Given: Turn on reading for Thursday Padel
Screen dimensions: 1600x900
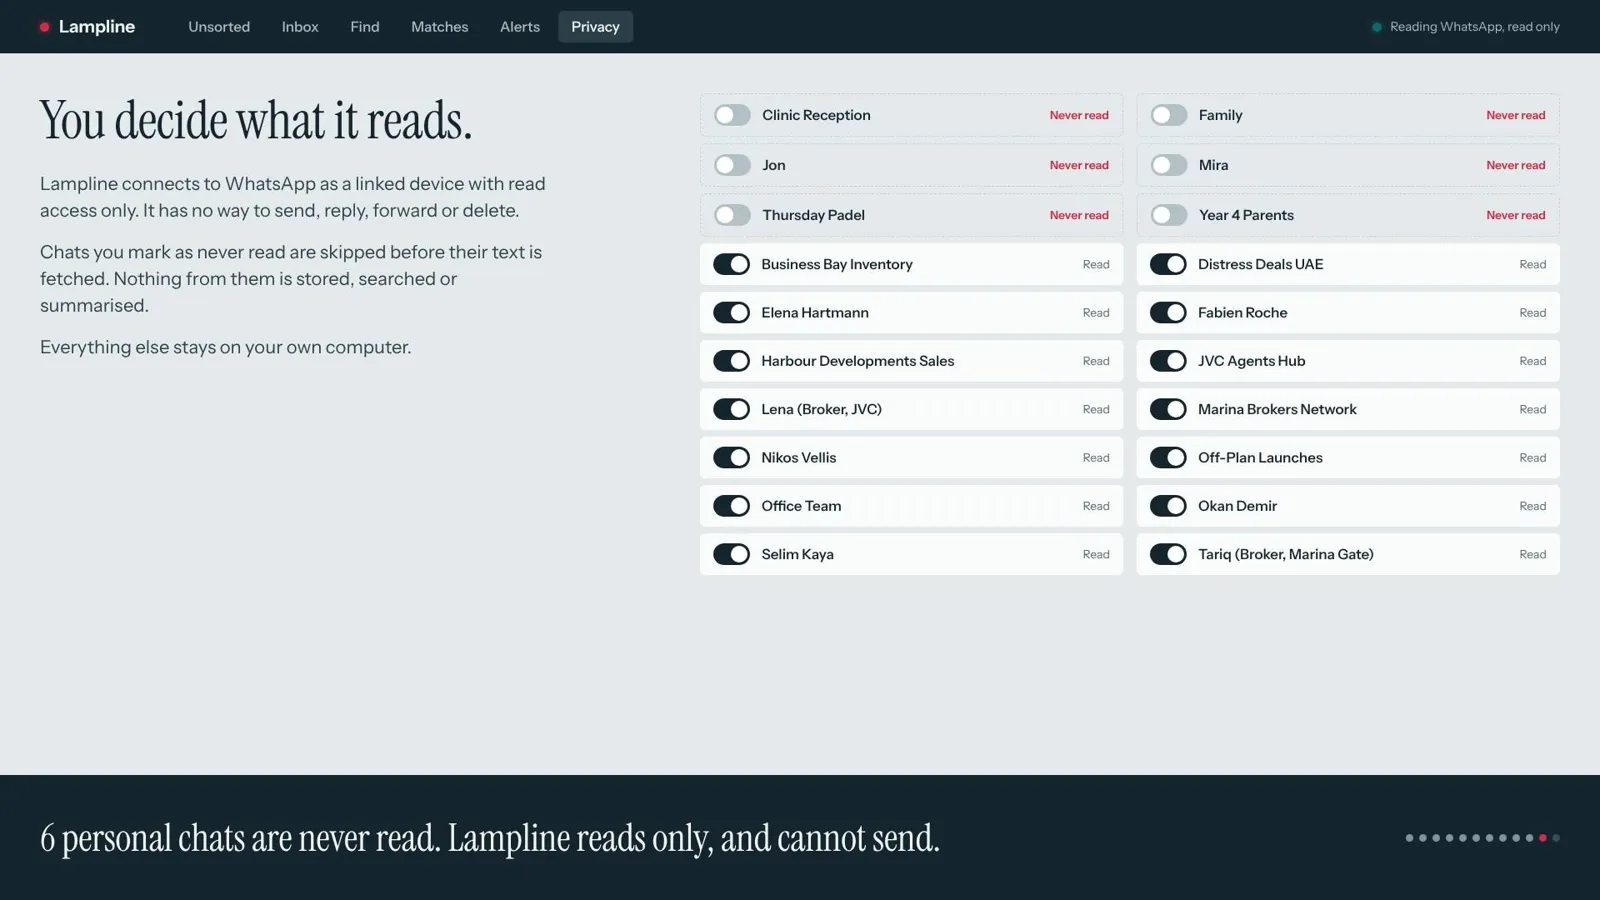Looking at the screenshot, I should click(x=732, y=215).
